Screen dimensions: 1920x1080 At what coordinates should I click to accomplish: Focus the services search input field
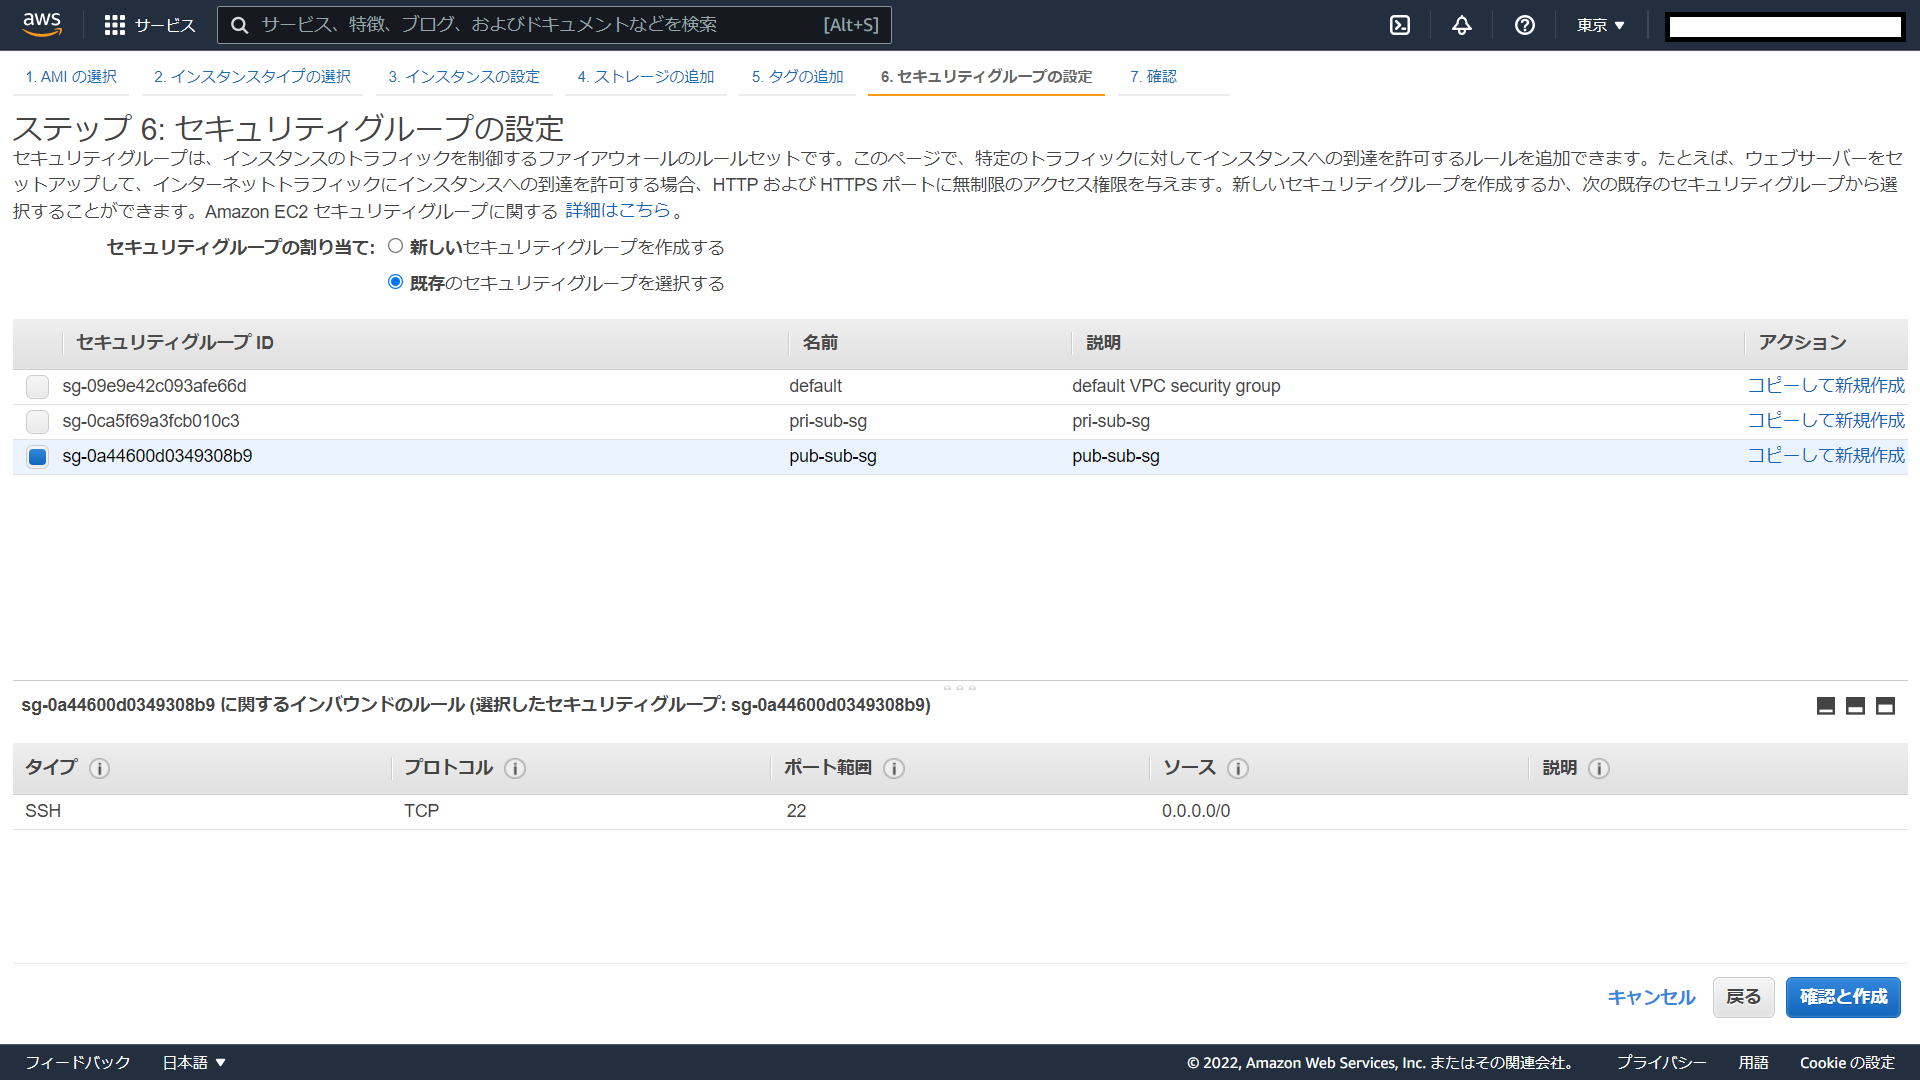click(540, 25)
